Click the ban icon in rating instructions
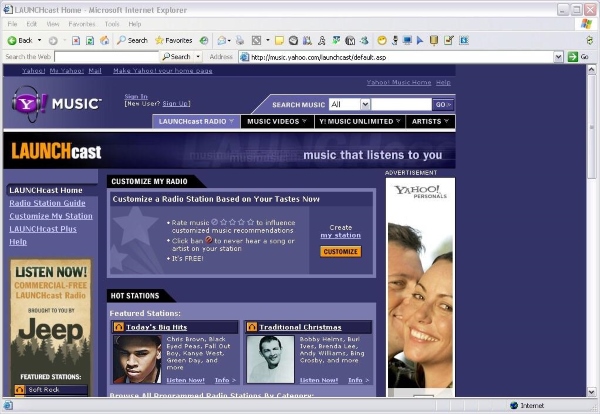 [x=209, y=240]
